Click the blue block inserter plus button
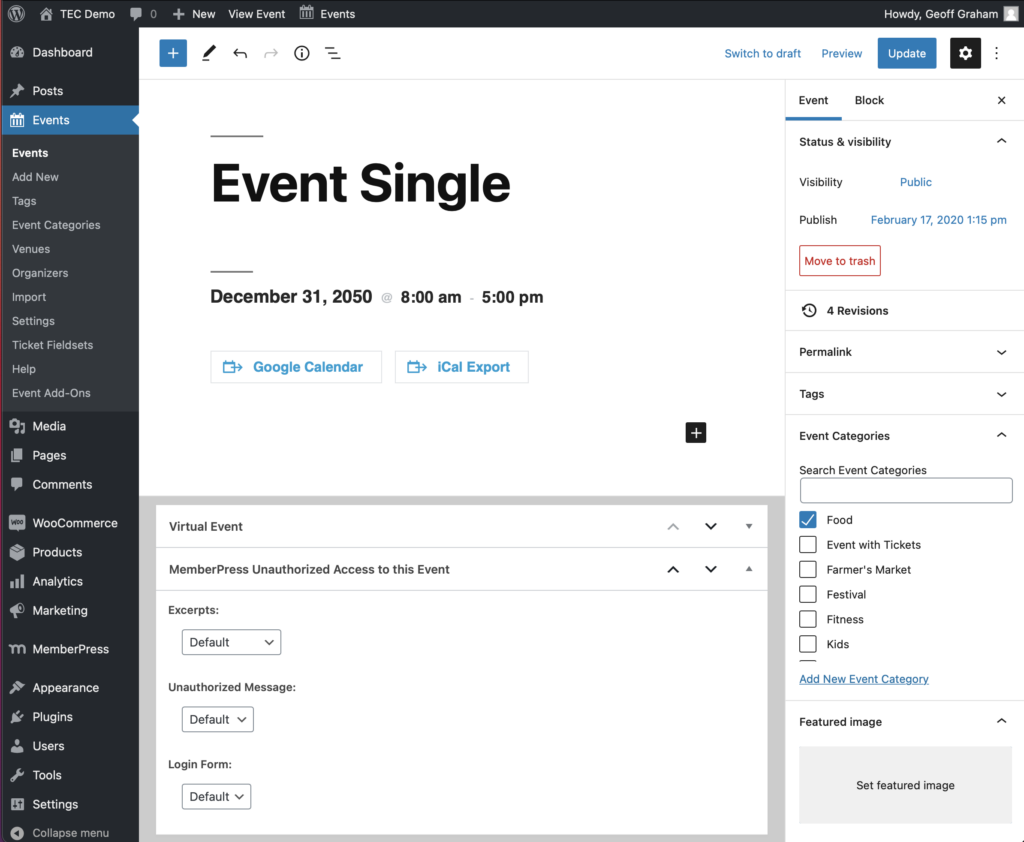Viewport: 1024px width, 842px height. [173, 53]
